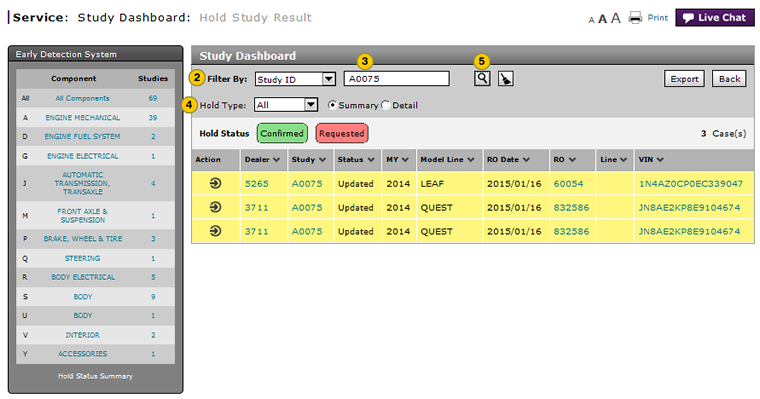Viewport: 760px width, 399px height.
Task: Click the Print link
Action: coord(657,18)
